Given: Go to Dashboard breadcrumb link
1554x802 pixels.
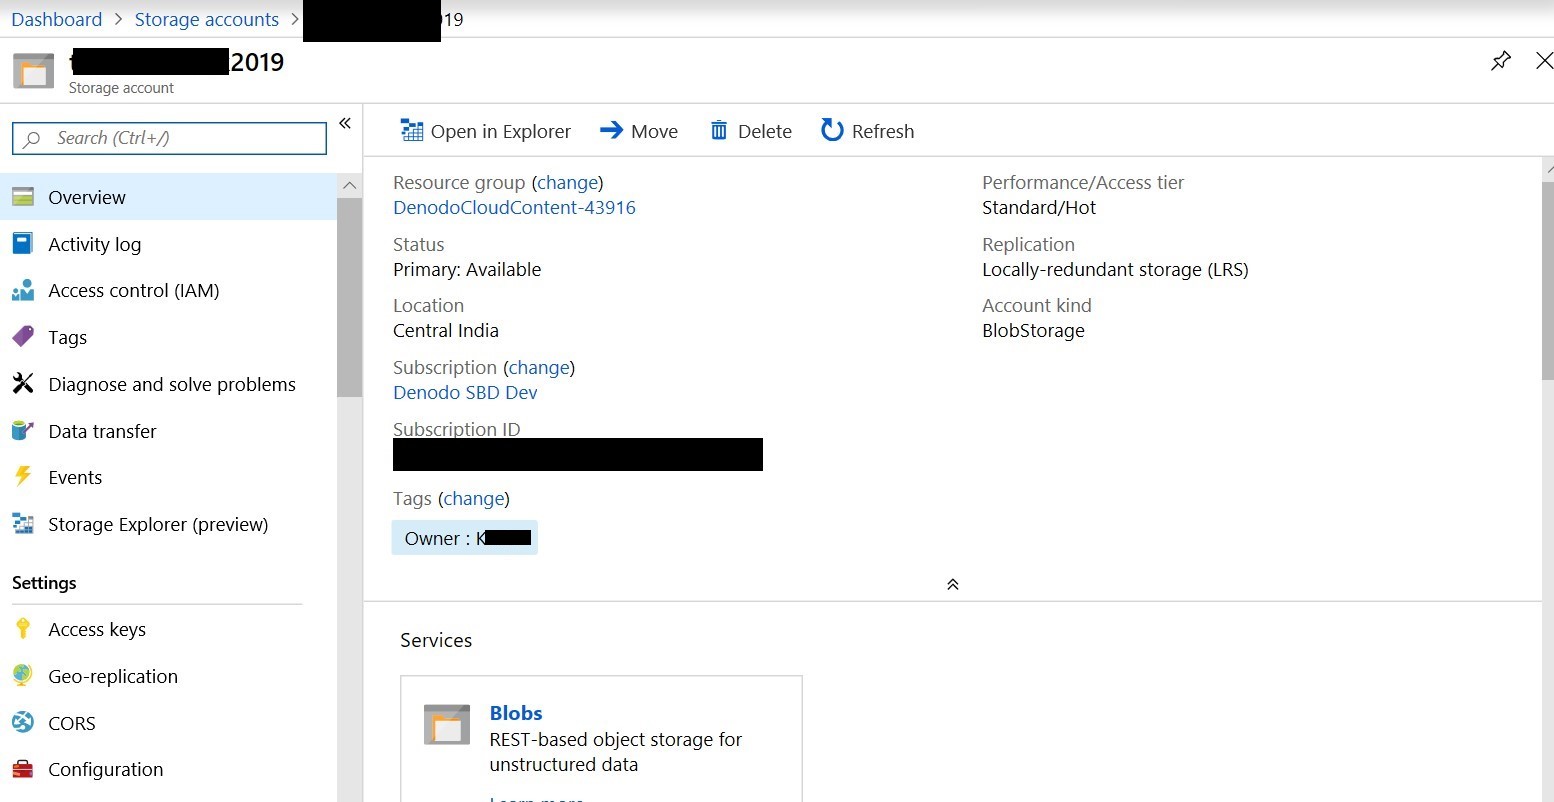Looking at the screenshot, I should click(x=57, y=19).
